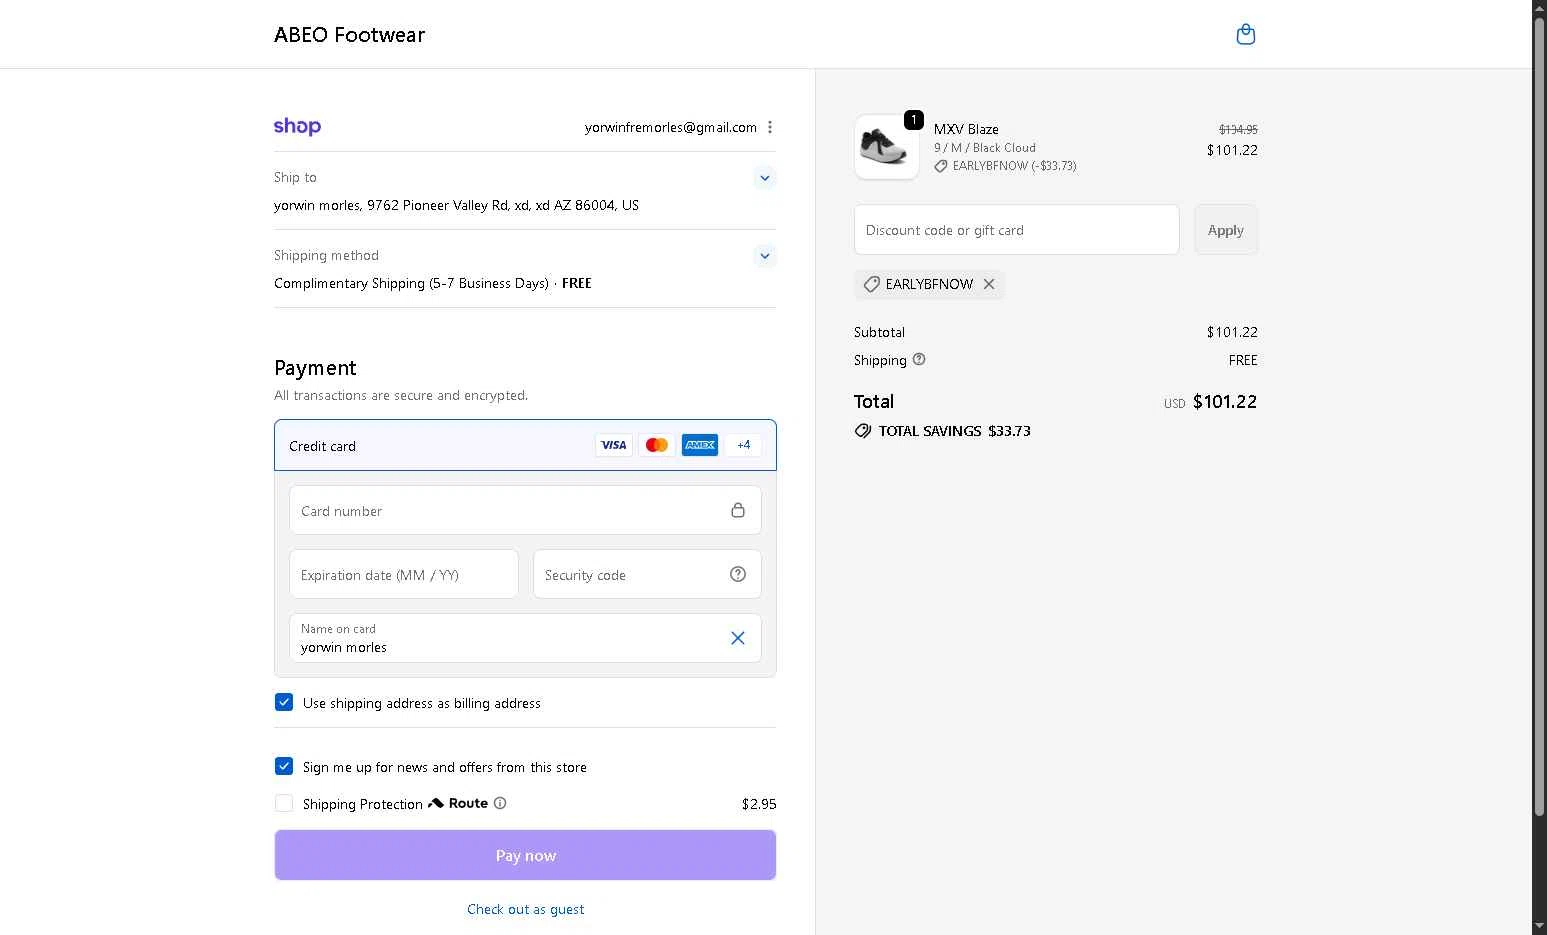Screen dimensions: 1547x935
Task: Expand the Shipping method section
Action: [765, 256]
